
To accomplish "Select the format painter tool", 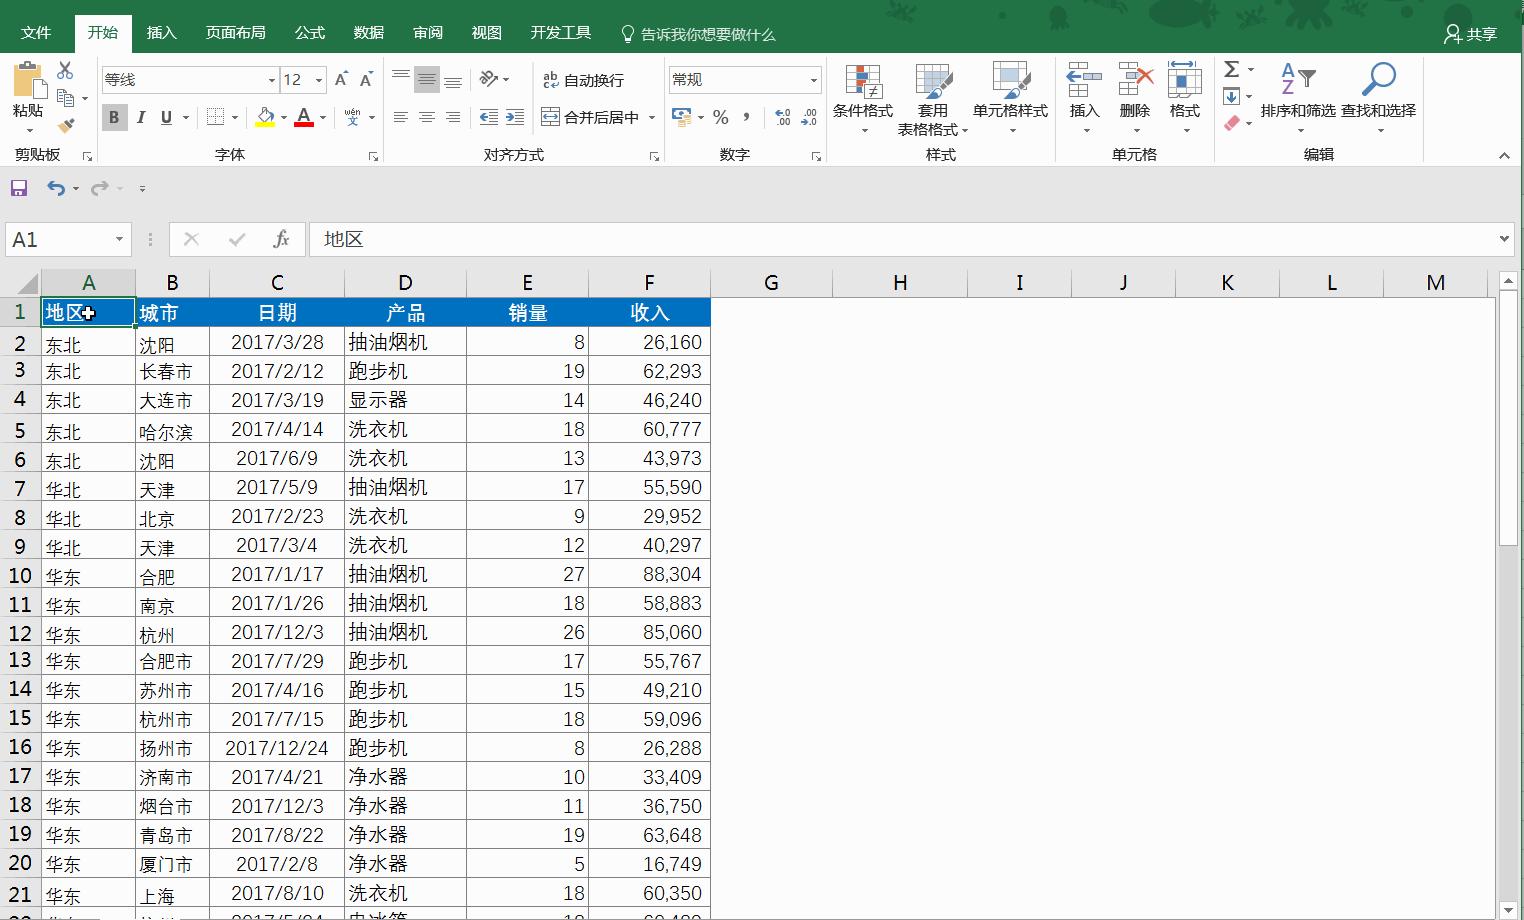I will pos(66,125).
